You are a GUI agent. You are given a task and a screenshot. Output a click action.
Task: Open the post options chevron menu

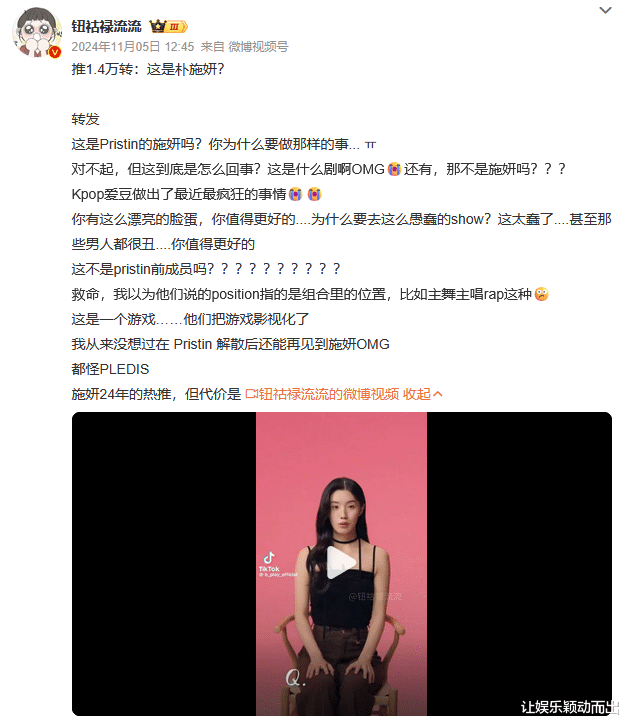[605, 10]
